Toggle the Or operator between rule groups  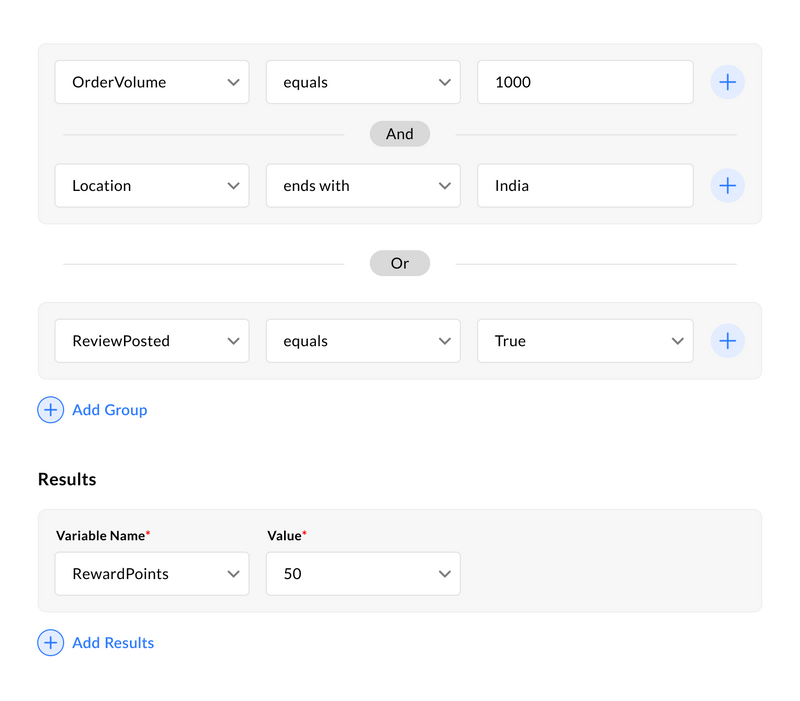click(399, 263)
